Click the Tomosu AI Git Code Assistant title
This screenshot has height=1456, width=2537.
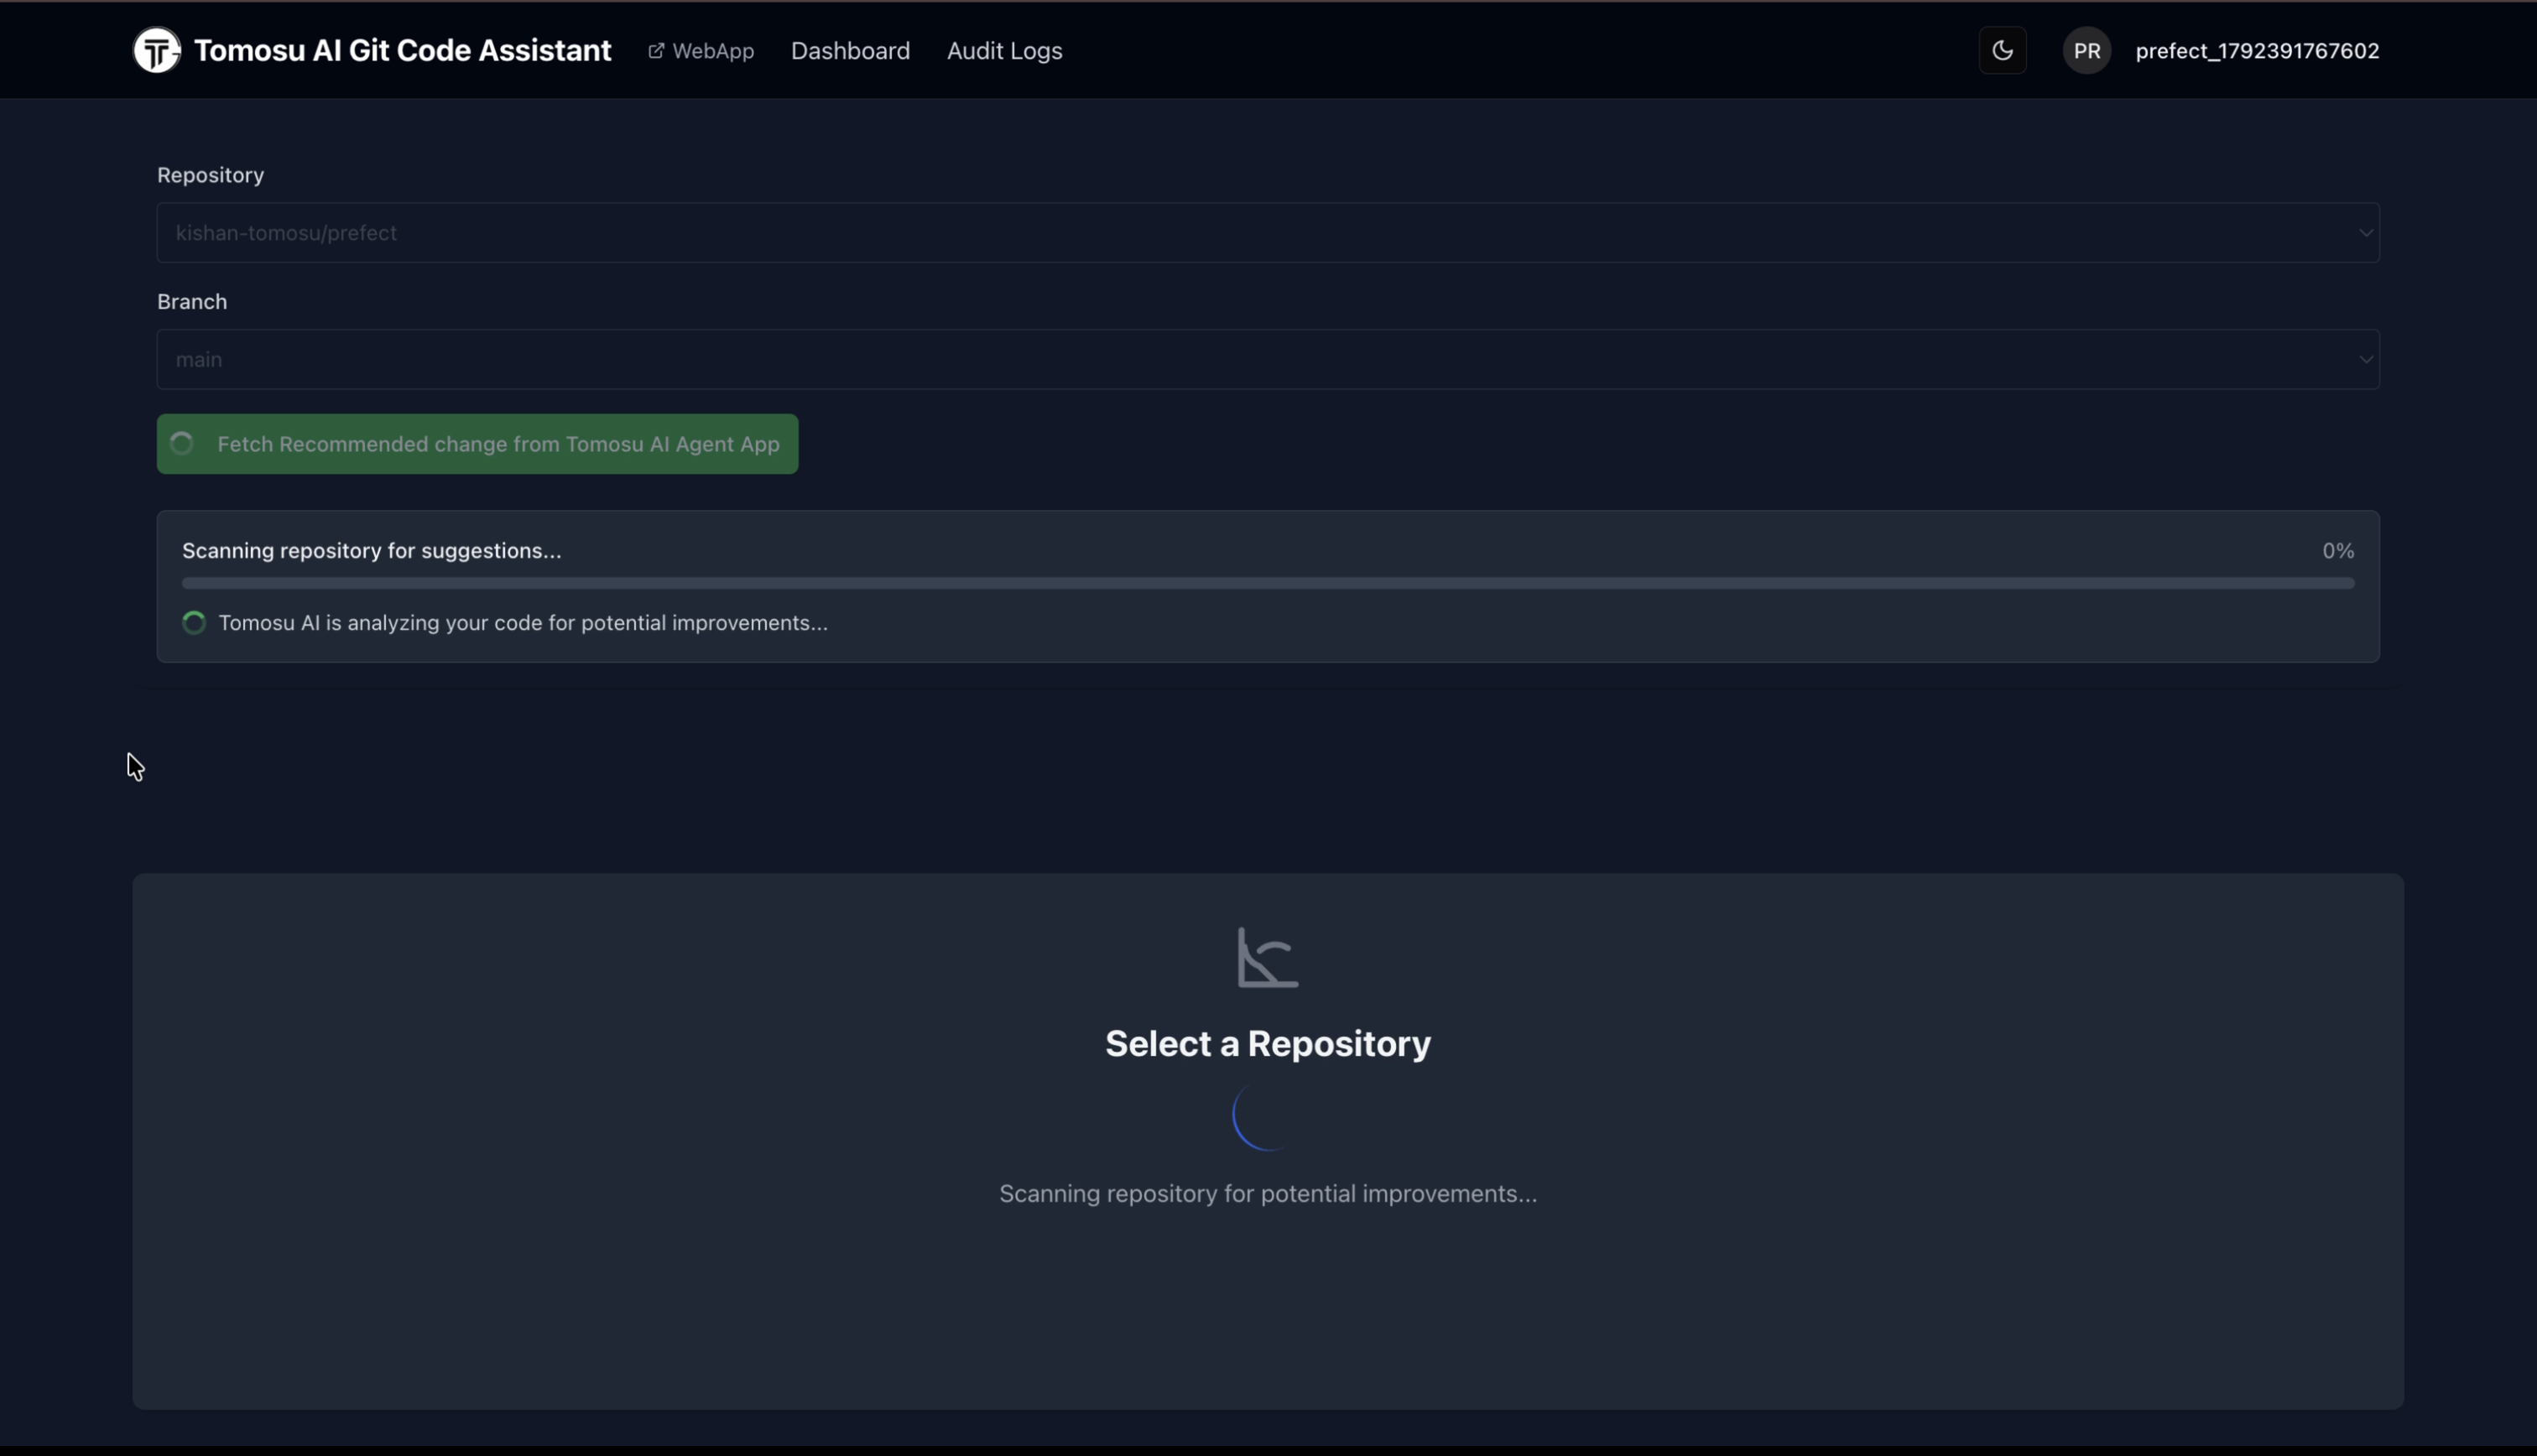click(402, 50)
